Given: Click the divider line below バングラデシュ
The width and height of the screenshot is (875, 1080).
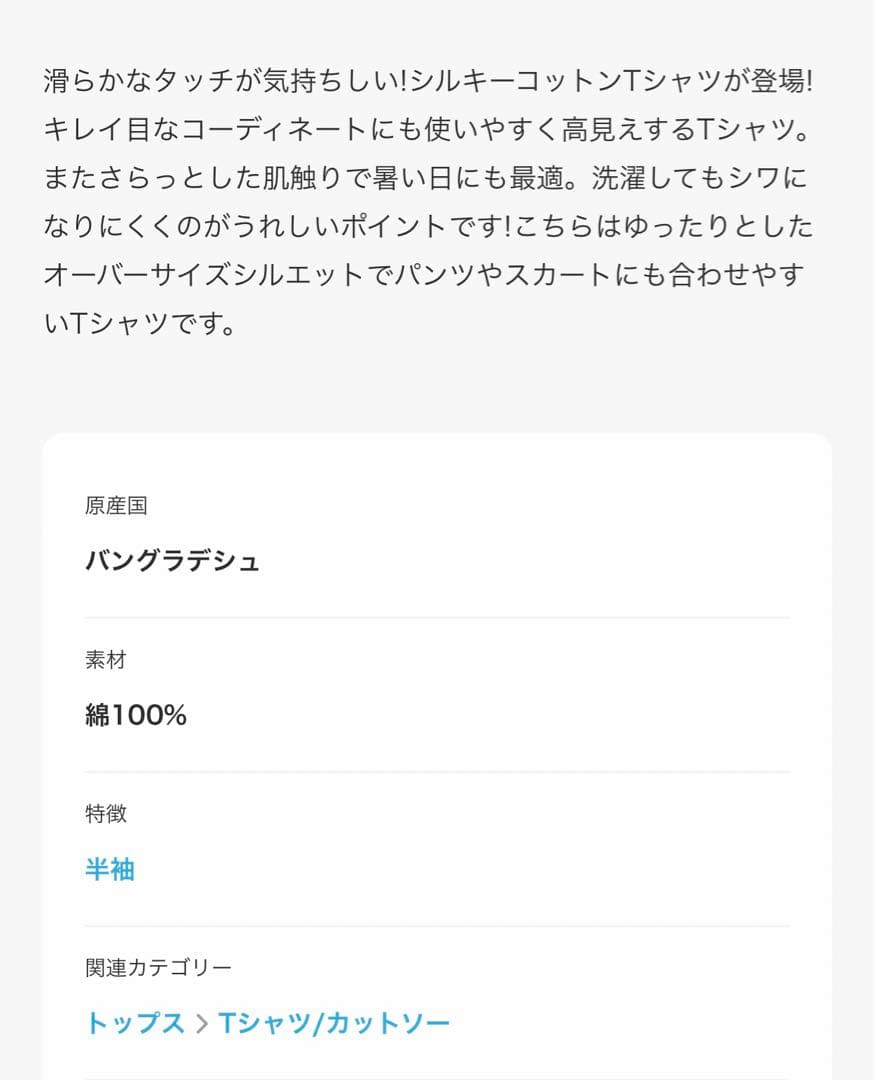Looking at the screenshot, I should (x=437, y=618).
